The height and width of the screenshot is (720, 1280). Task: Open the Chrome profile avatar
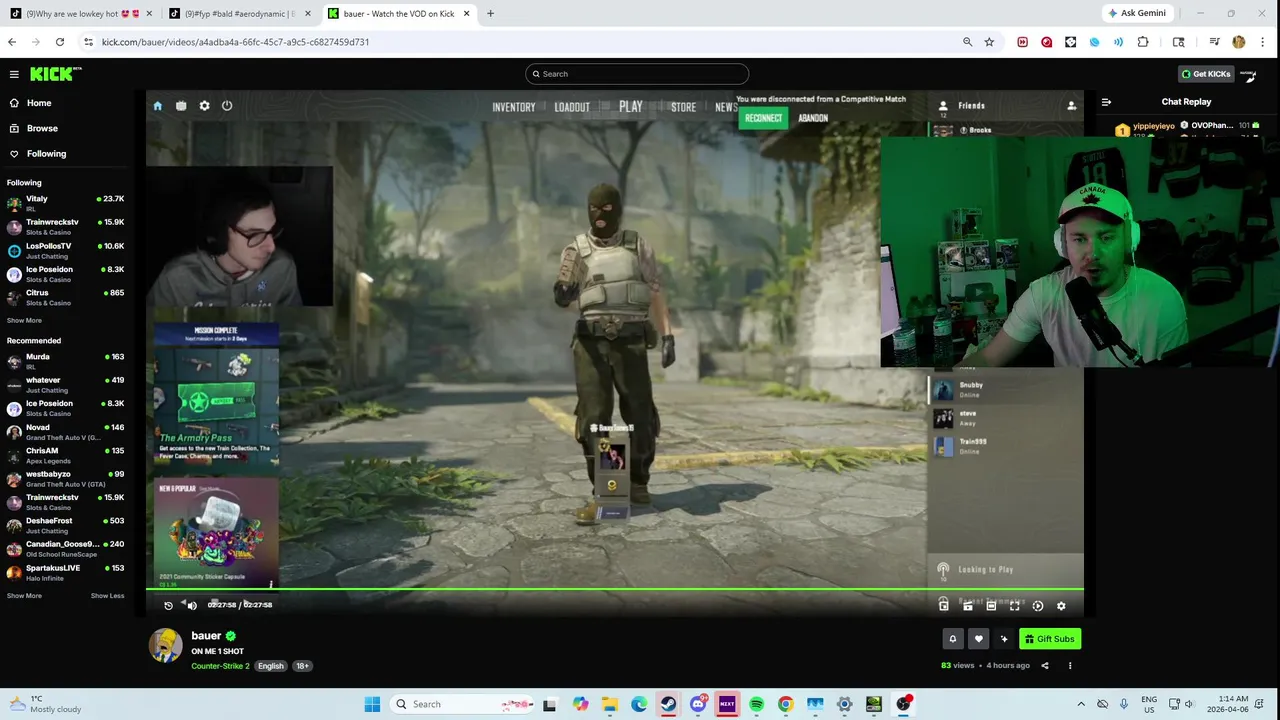coord(1239,42)
